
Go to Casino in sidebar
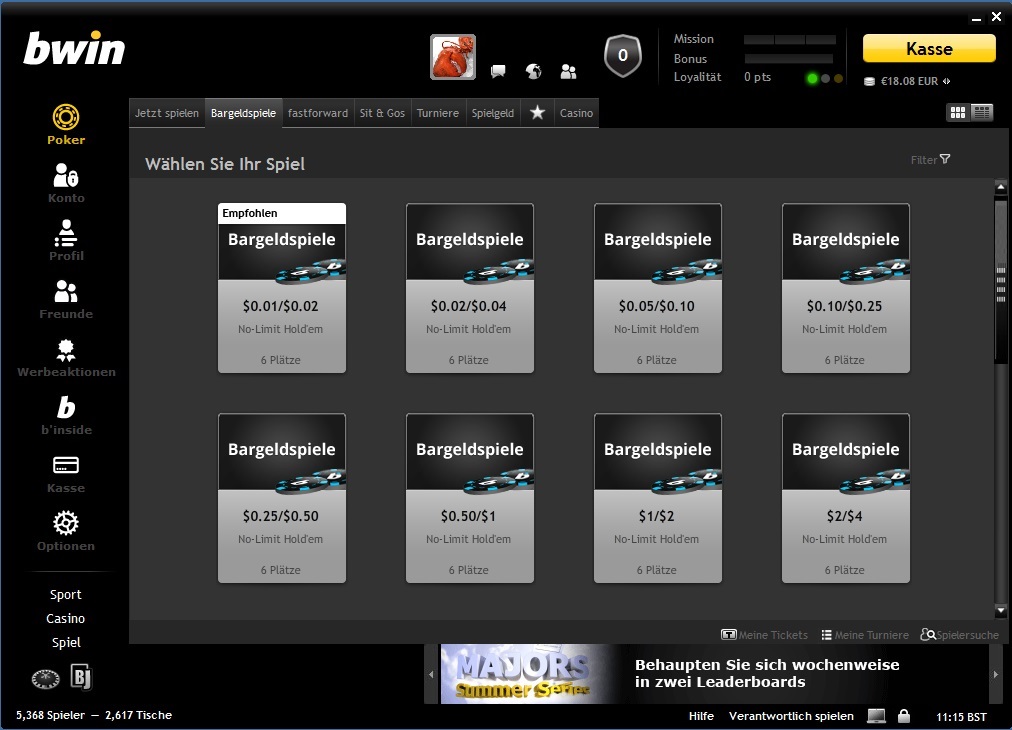point(66,618)
